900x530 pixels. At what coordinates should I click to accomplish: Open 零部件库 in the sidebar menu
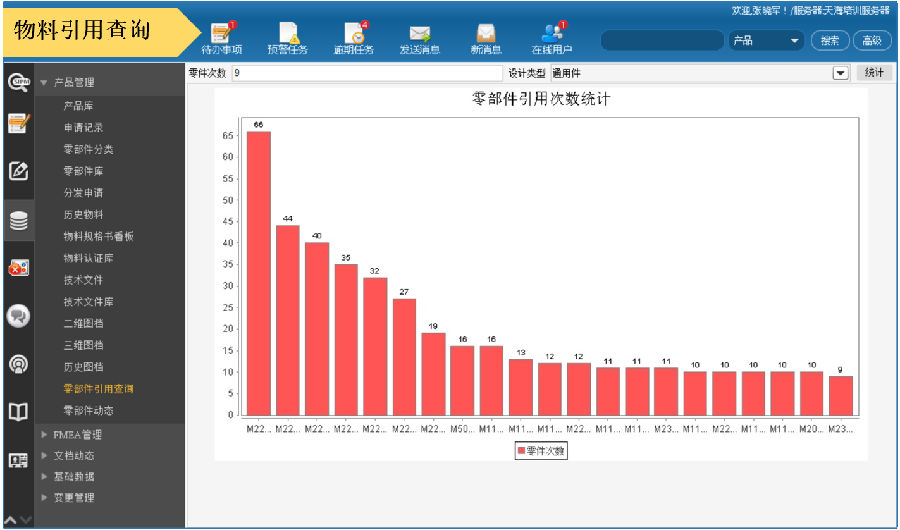click(x=83, y=171)
